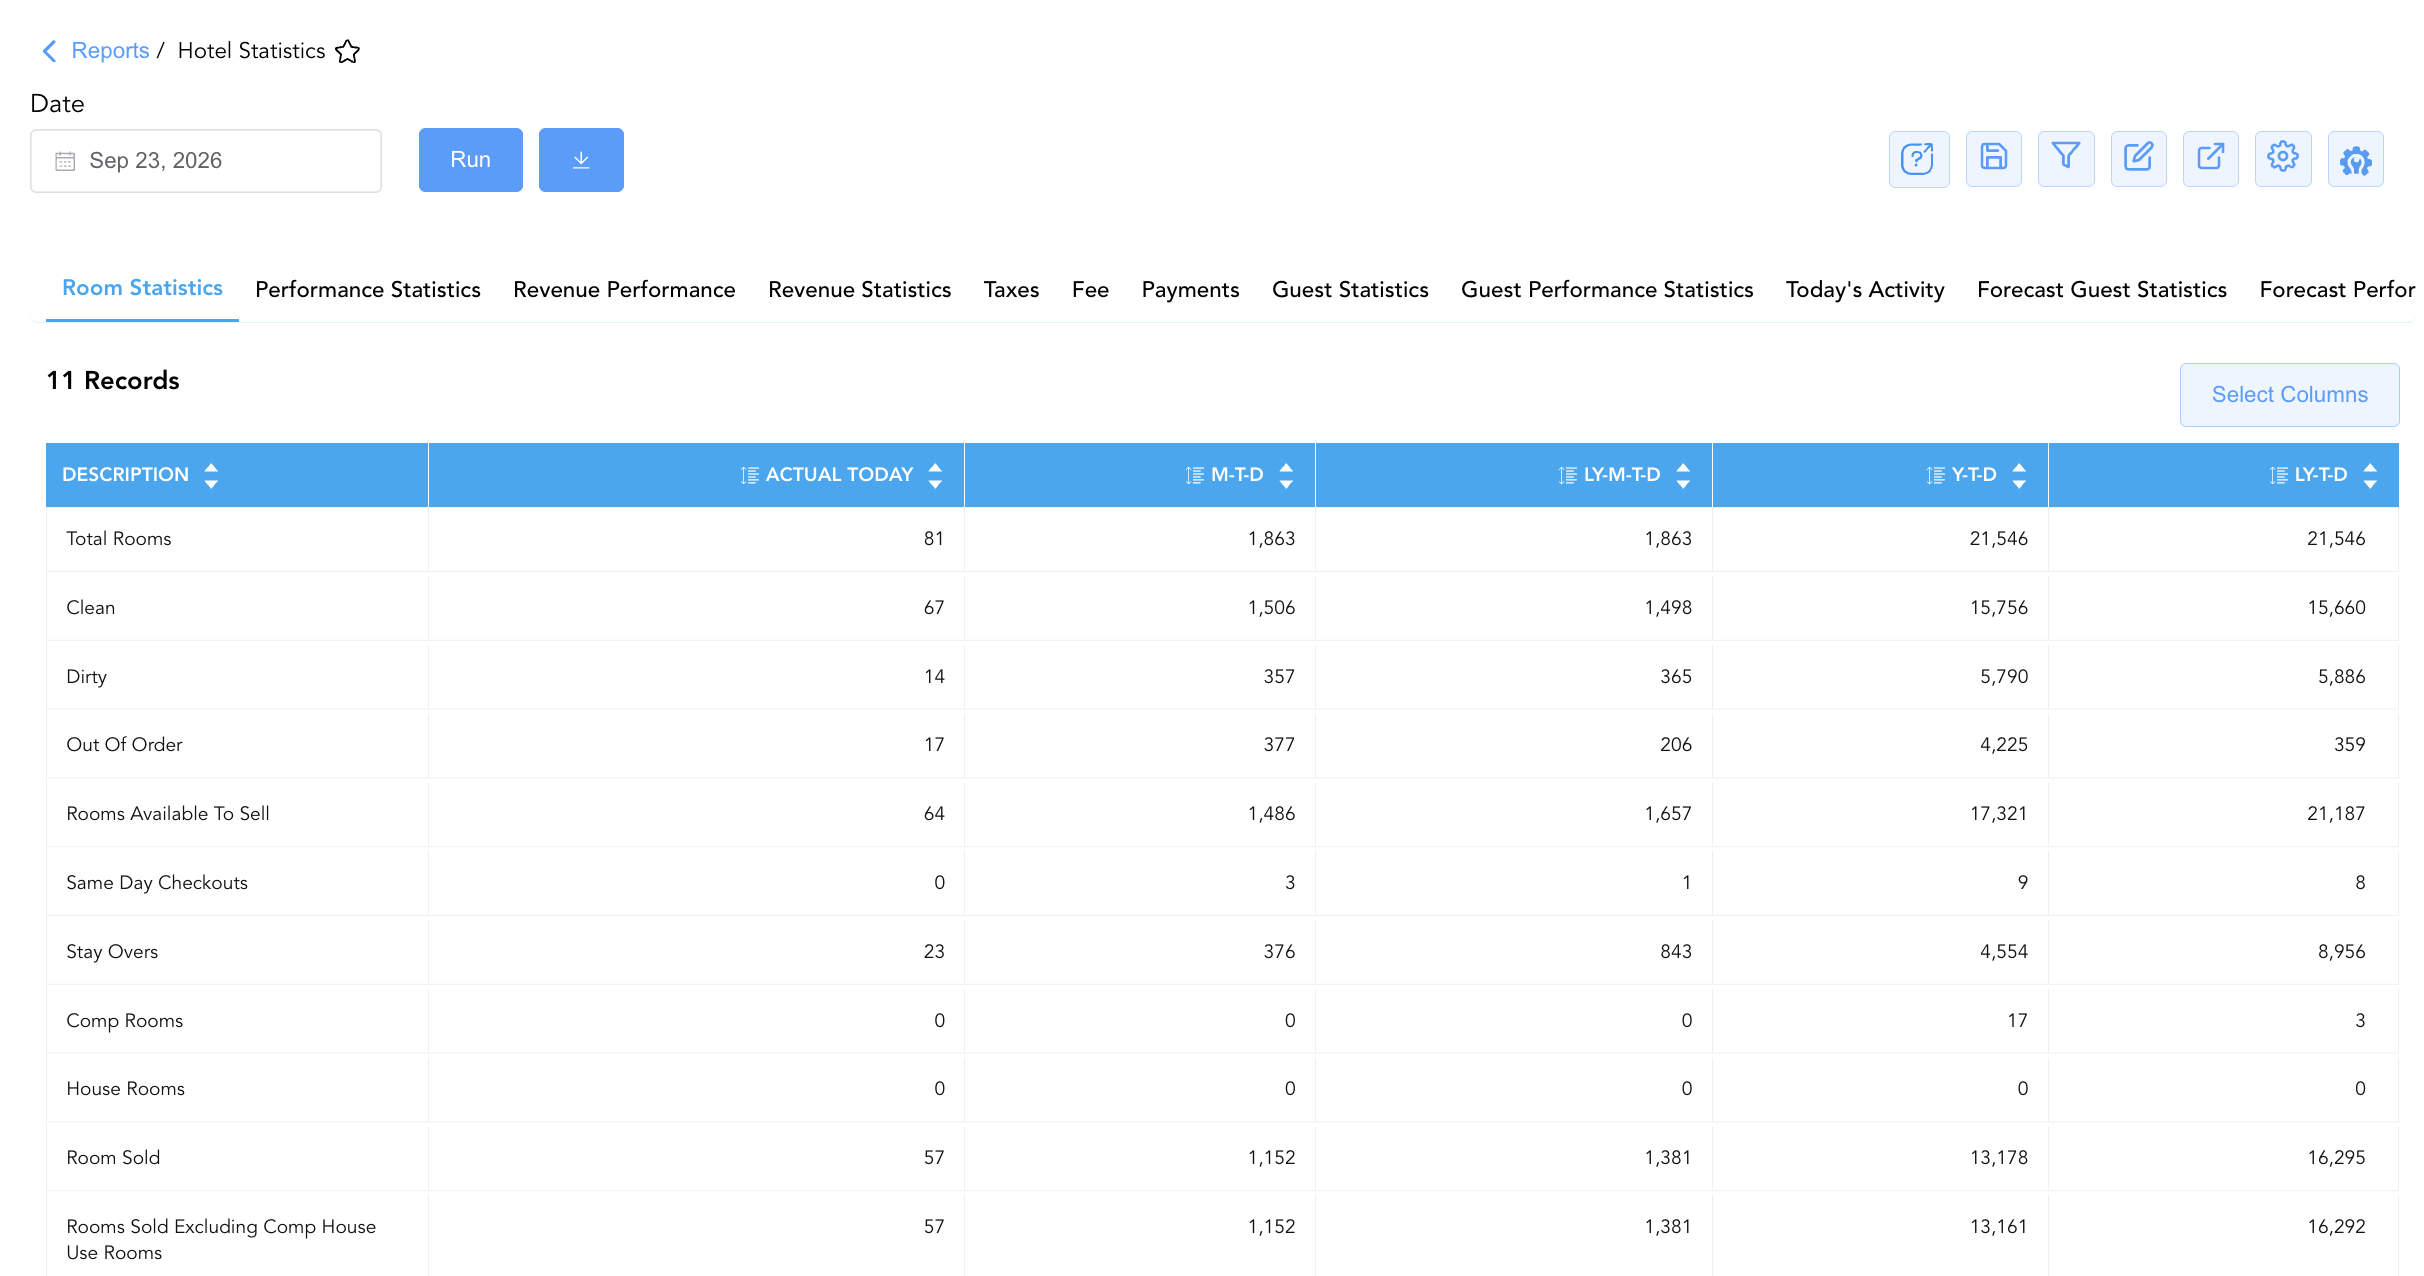The width and height of the screenshot is (2424, 1276).
Task: Sort by M-T-D column arrows
Action: pos(1286,475)
